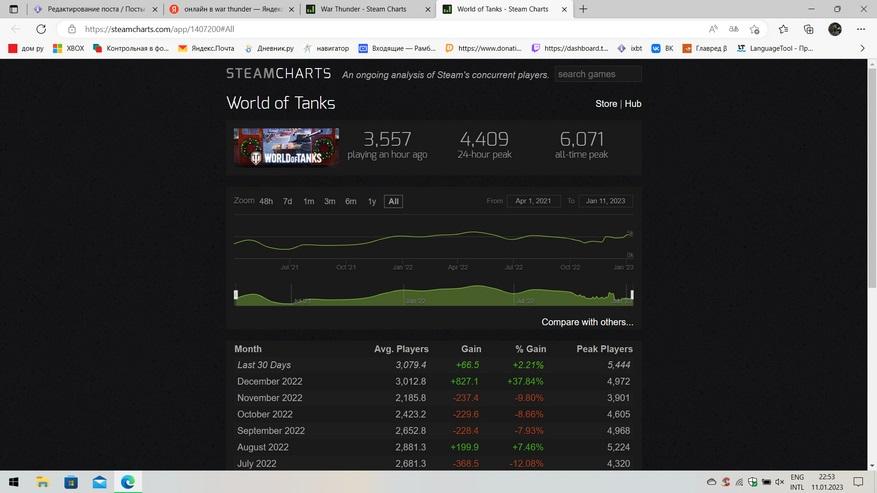Click the back navigation arrow
877x493 pixels.
(x=16, y=29)
